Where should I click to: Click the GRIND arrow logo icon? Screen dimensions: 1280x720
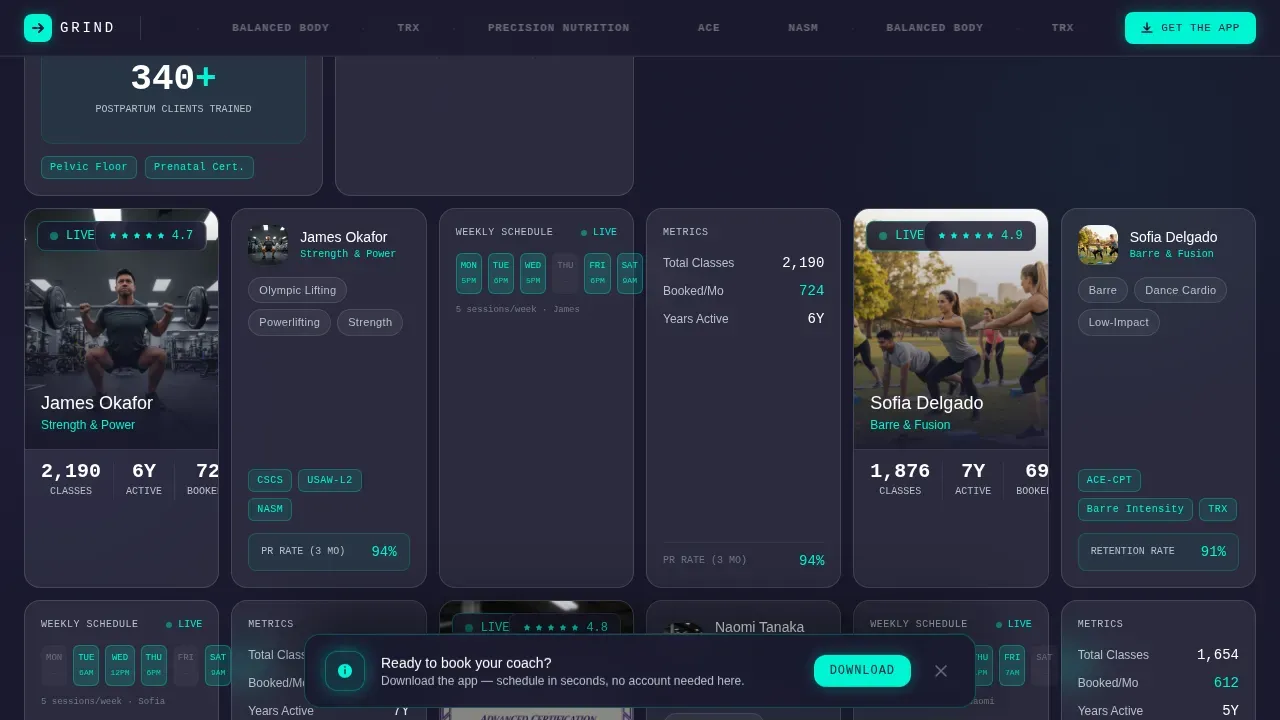point(38,28)
